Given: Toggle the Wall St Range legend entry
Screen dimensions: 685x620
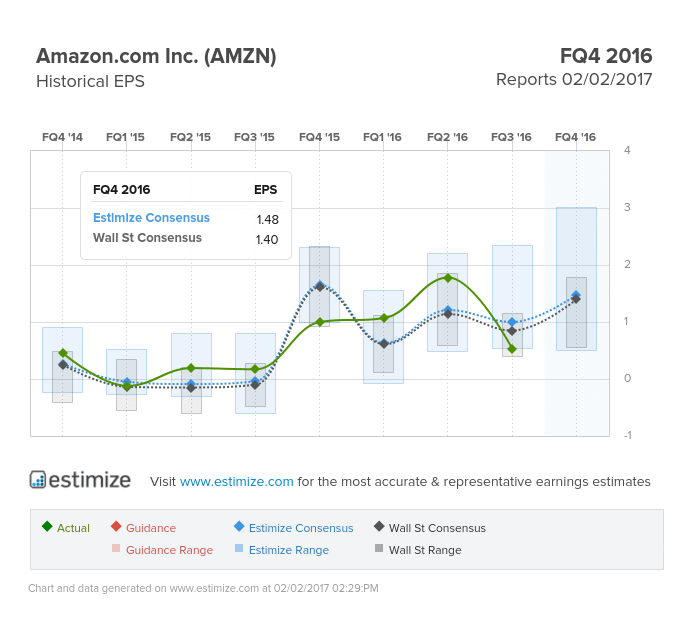Looking at the screenshot, I should pos(418,550).
